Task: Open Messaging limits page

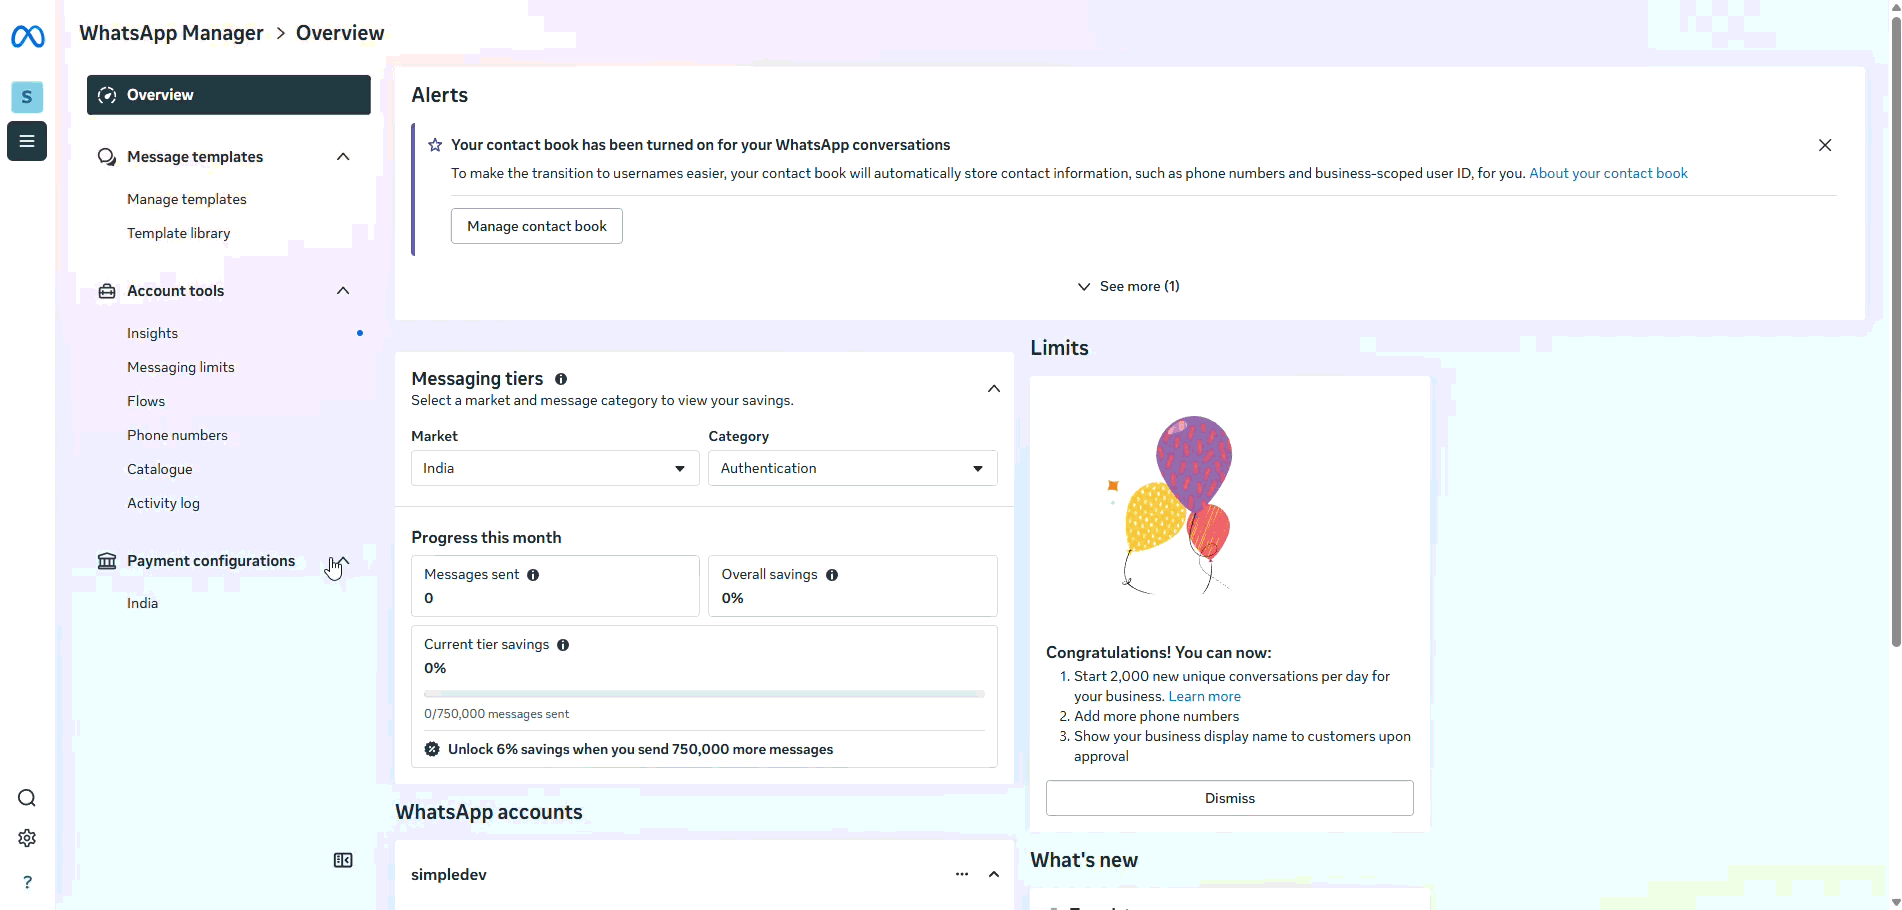Action: click(181, 367)
